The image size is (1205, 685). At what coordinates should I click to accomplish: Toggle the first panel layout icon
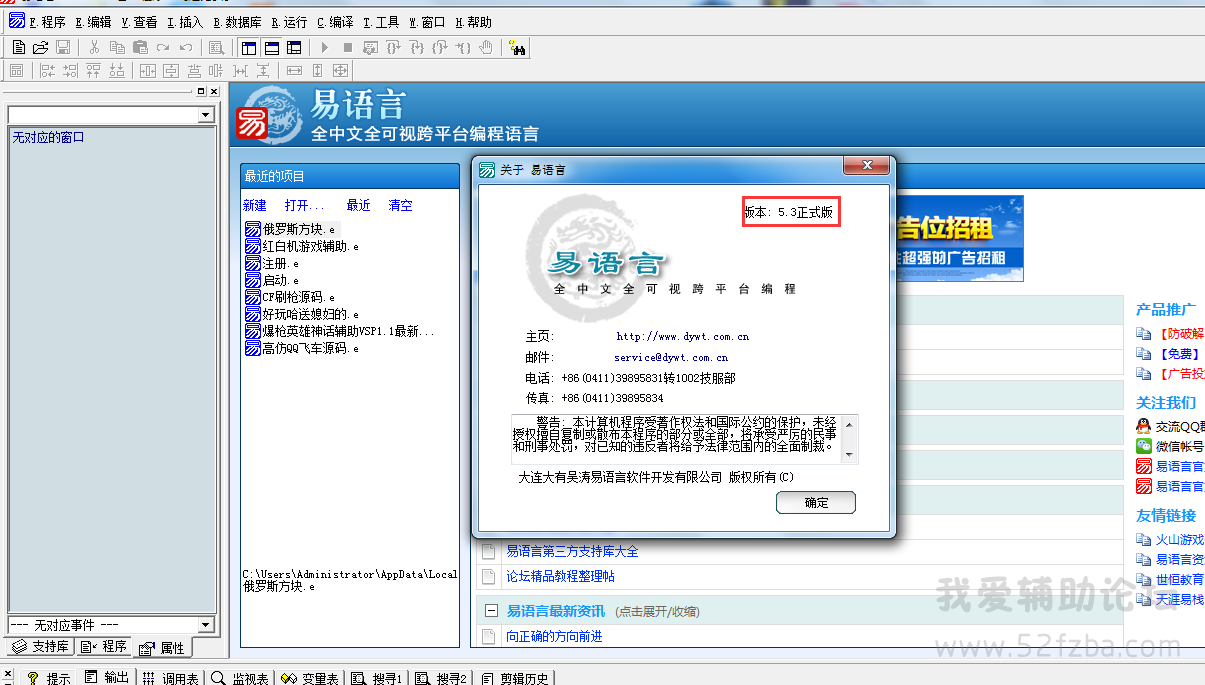tap(250, 47)
